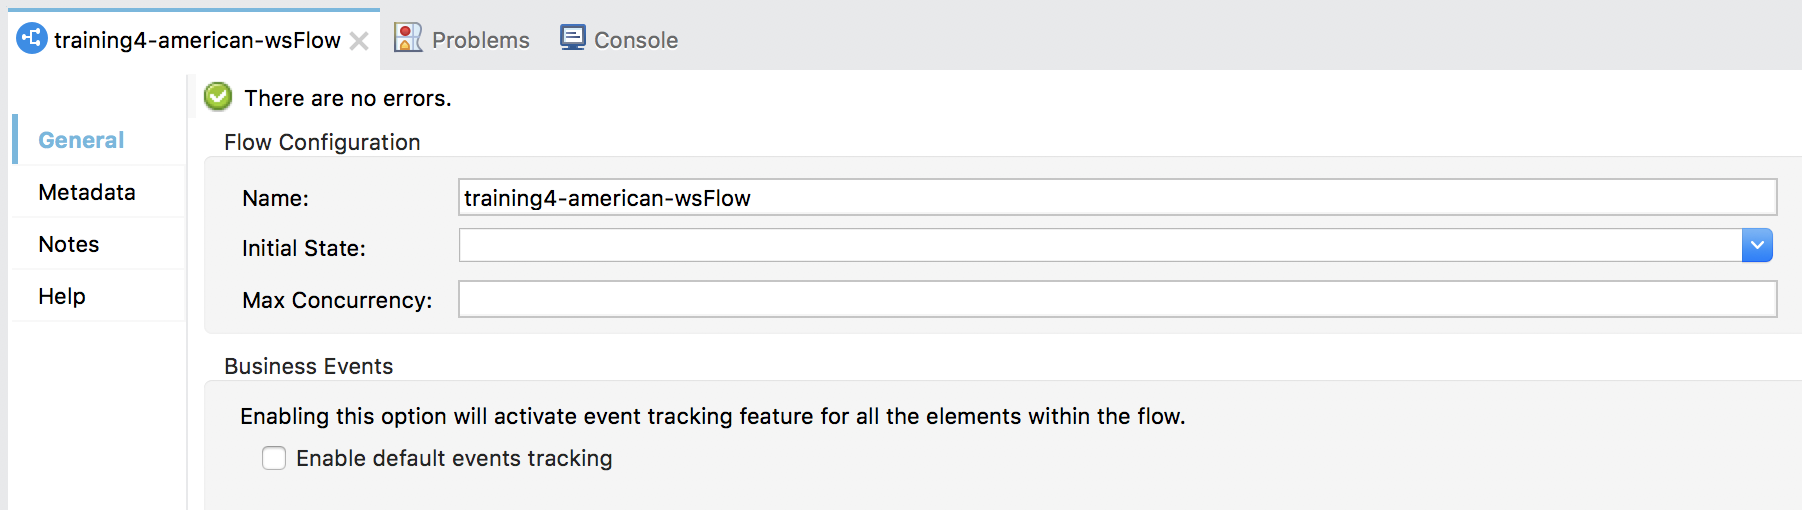The image size is (1802, 510).
Task: Click the Name field containing training4-american-wsFlow
Action: tap(1117, 197)
